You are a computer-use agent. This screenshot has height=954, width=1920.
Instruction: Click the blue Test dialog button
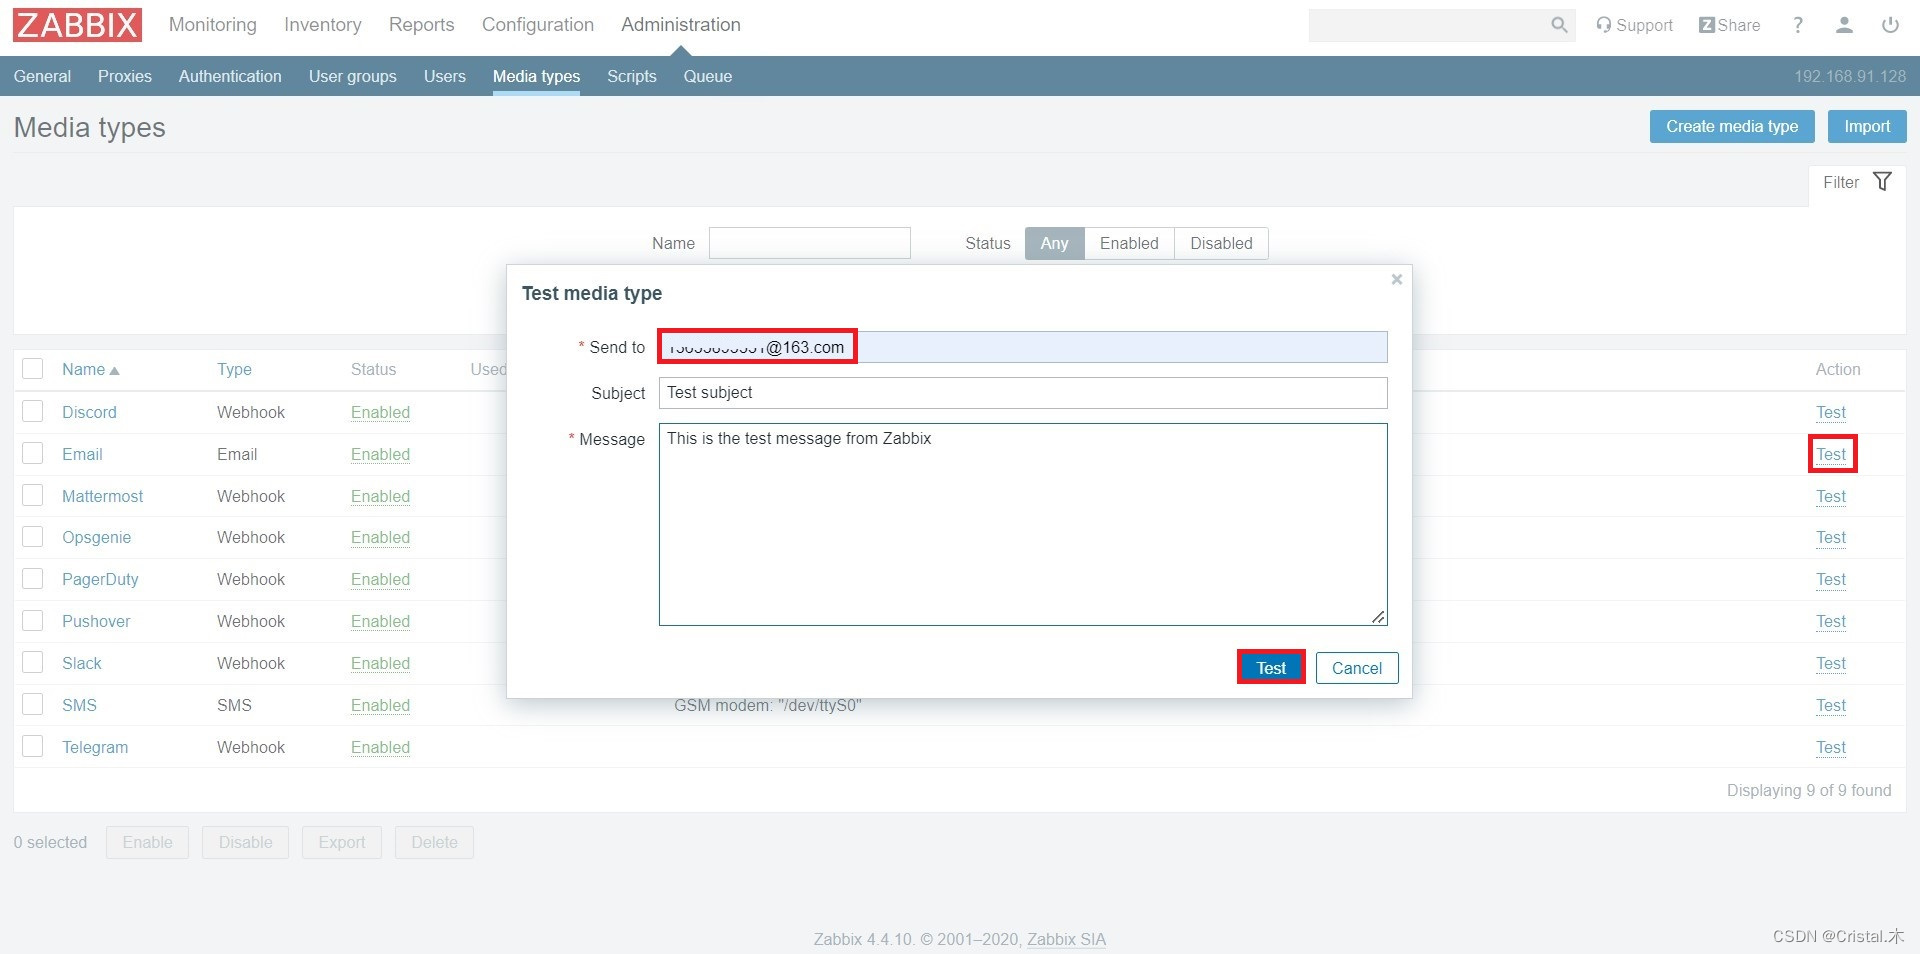(1271, 667)
